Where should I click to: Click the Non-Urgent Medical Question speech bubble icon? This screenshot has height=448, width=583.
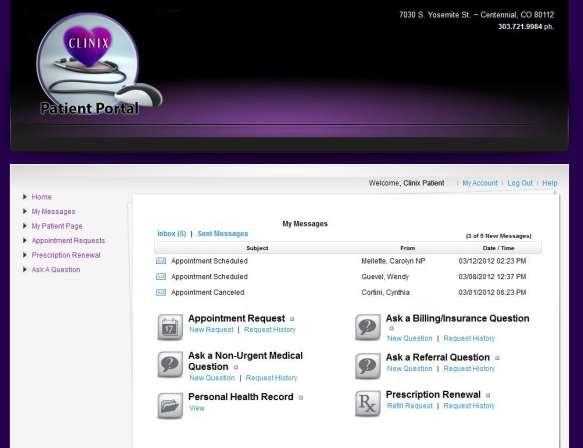[170, 364]
